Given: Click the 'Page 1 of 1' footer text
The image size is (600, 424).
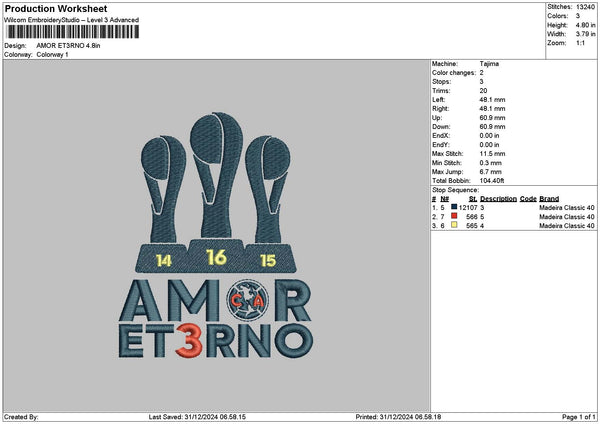Looking at the screenshot, I should [579, 417].
